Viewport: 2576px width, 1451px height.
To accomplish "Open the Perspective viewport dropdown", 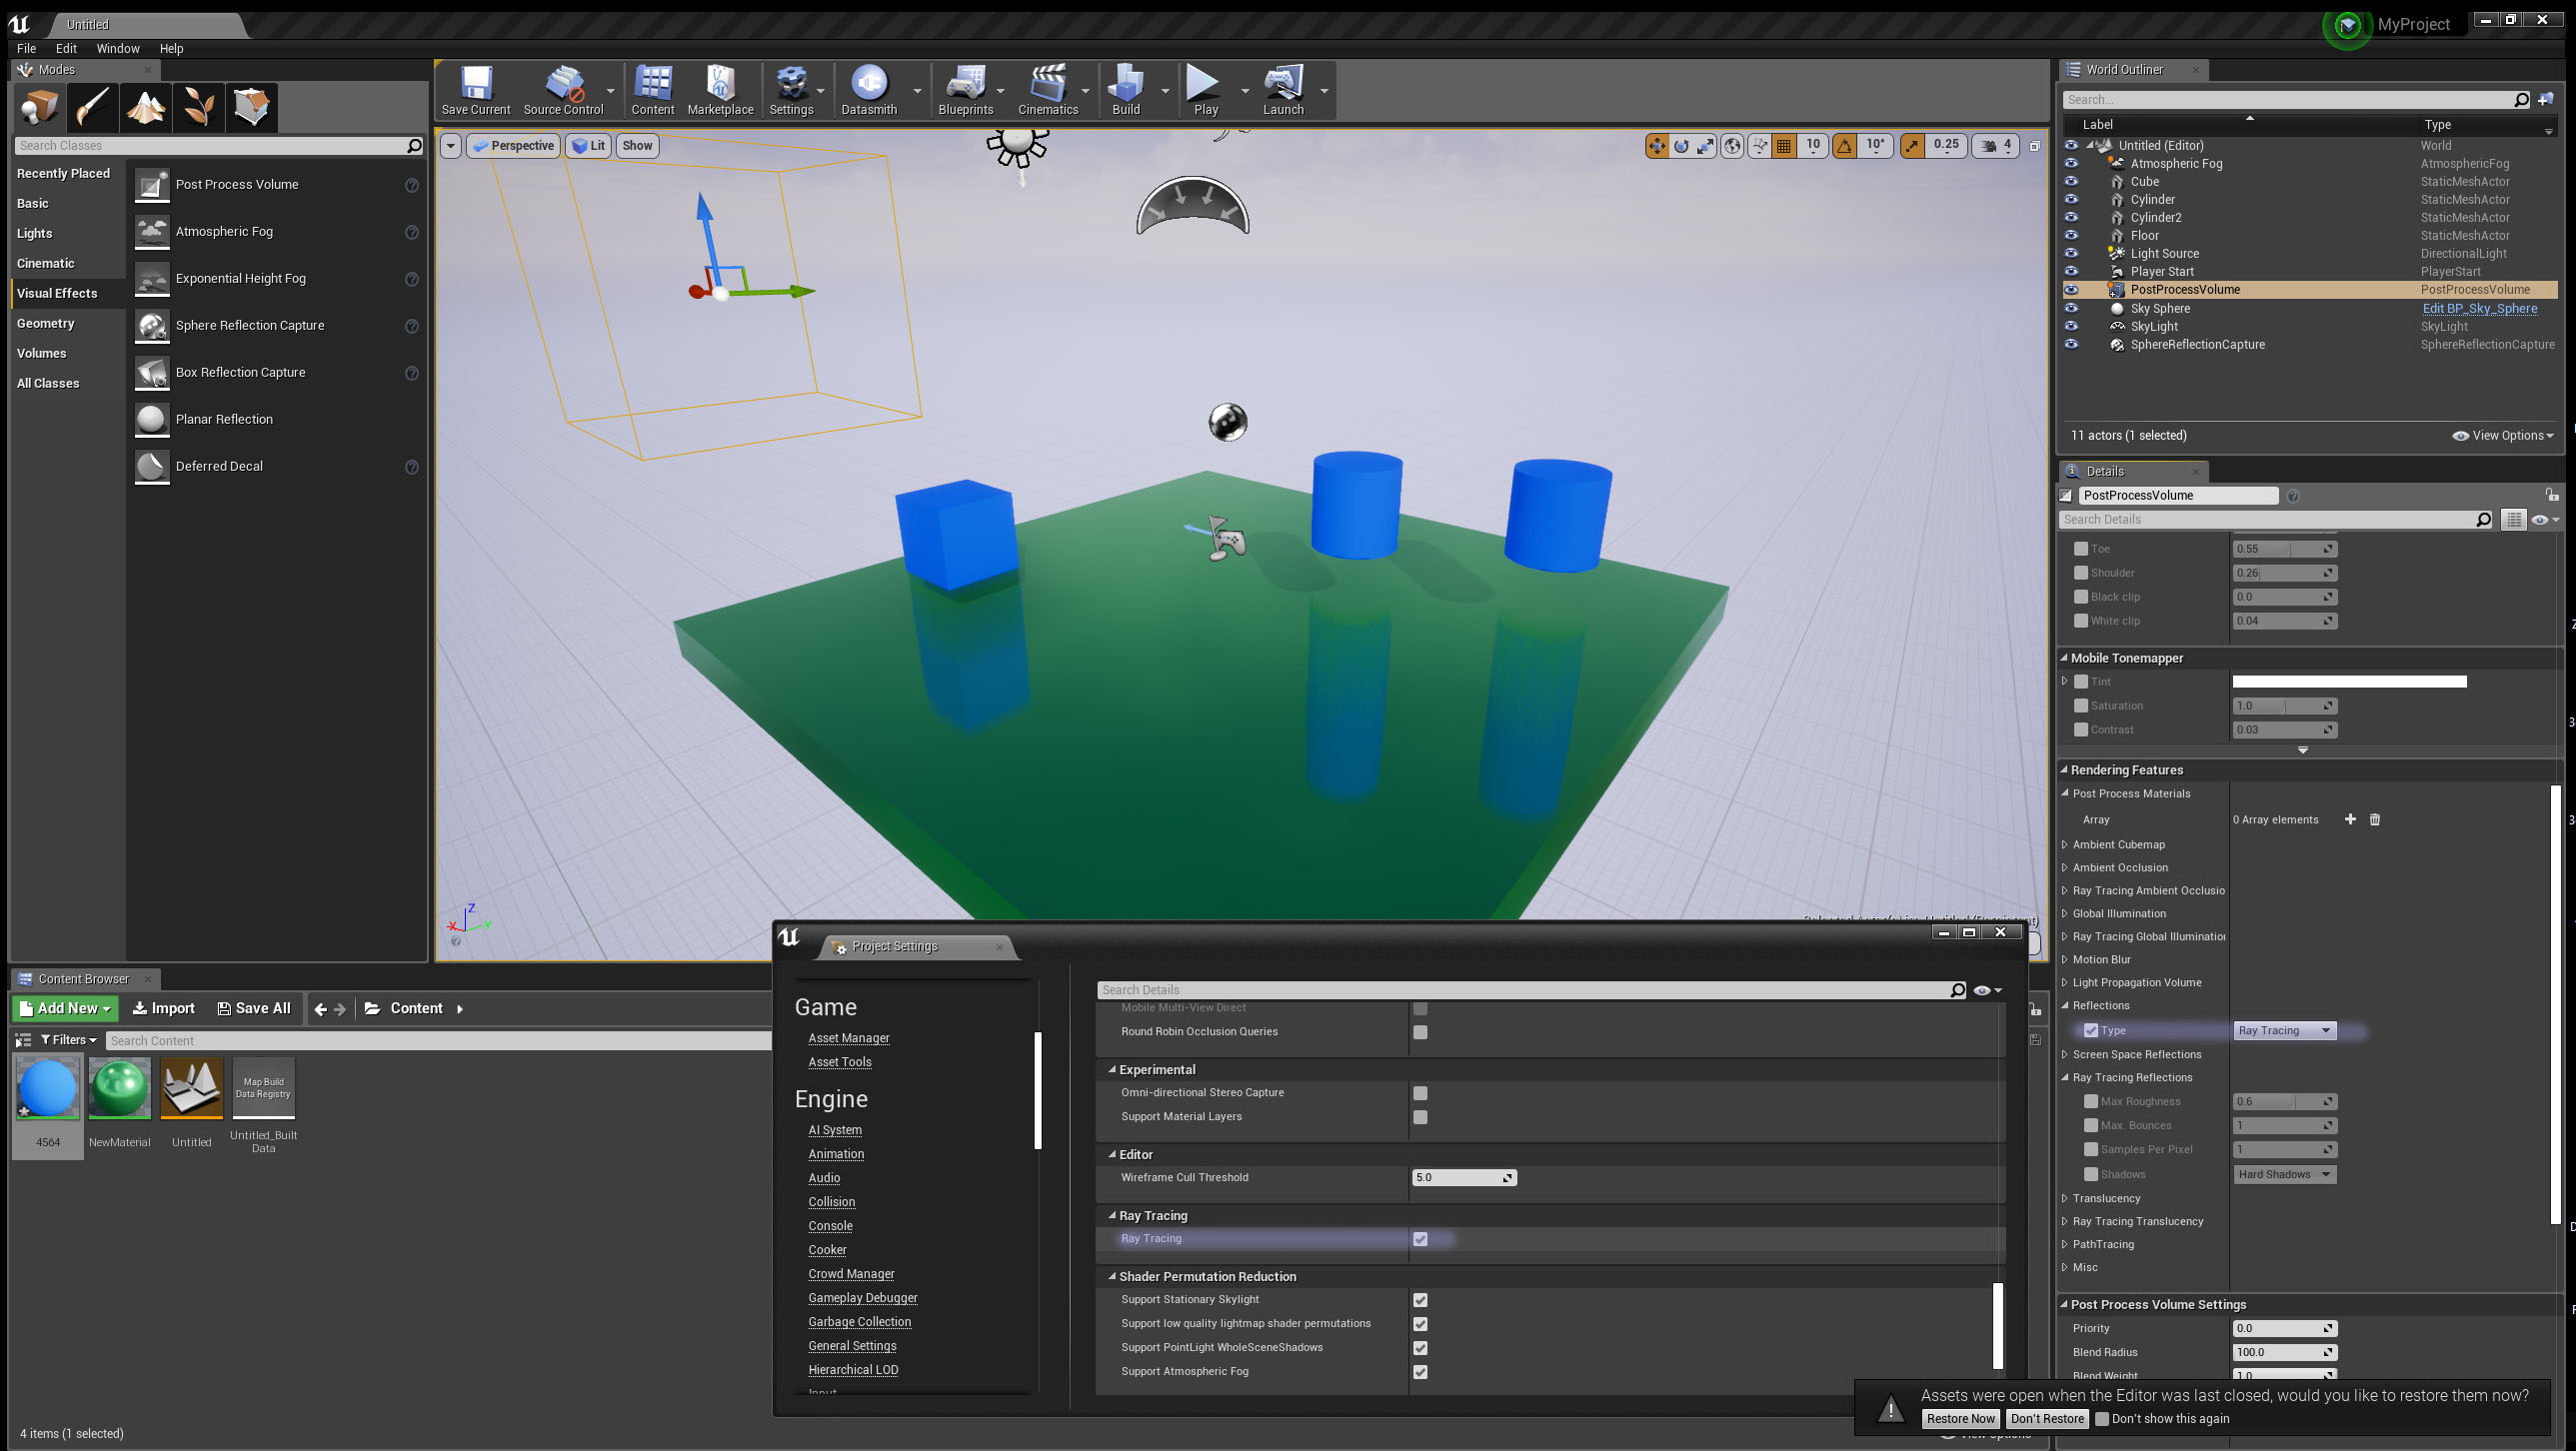I will pos(513,145).
